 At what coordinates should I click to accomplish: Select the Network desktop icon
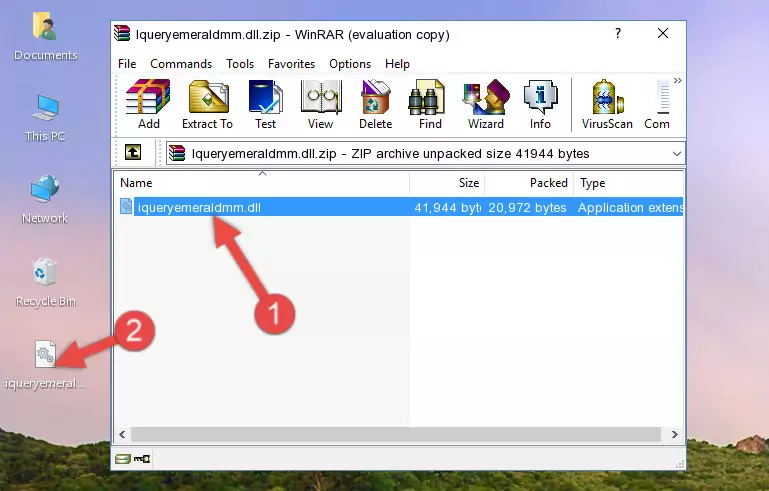tap(45, 199)
